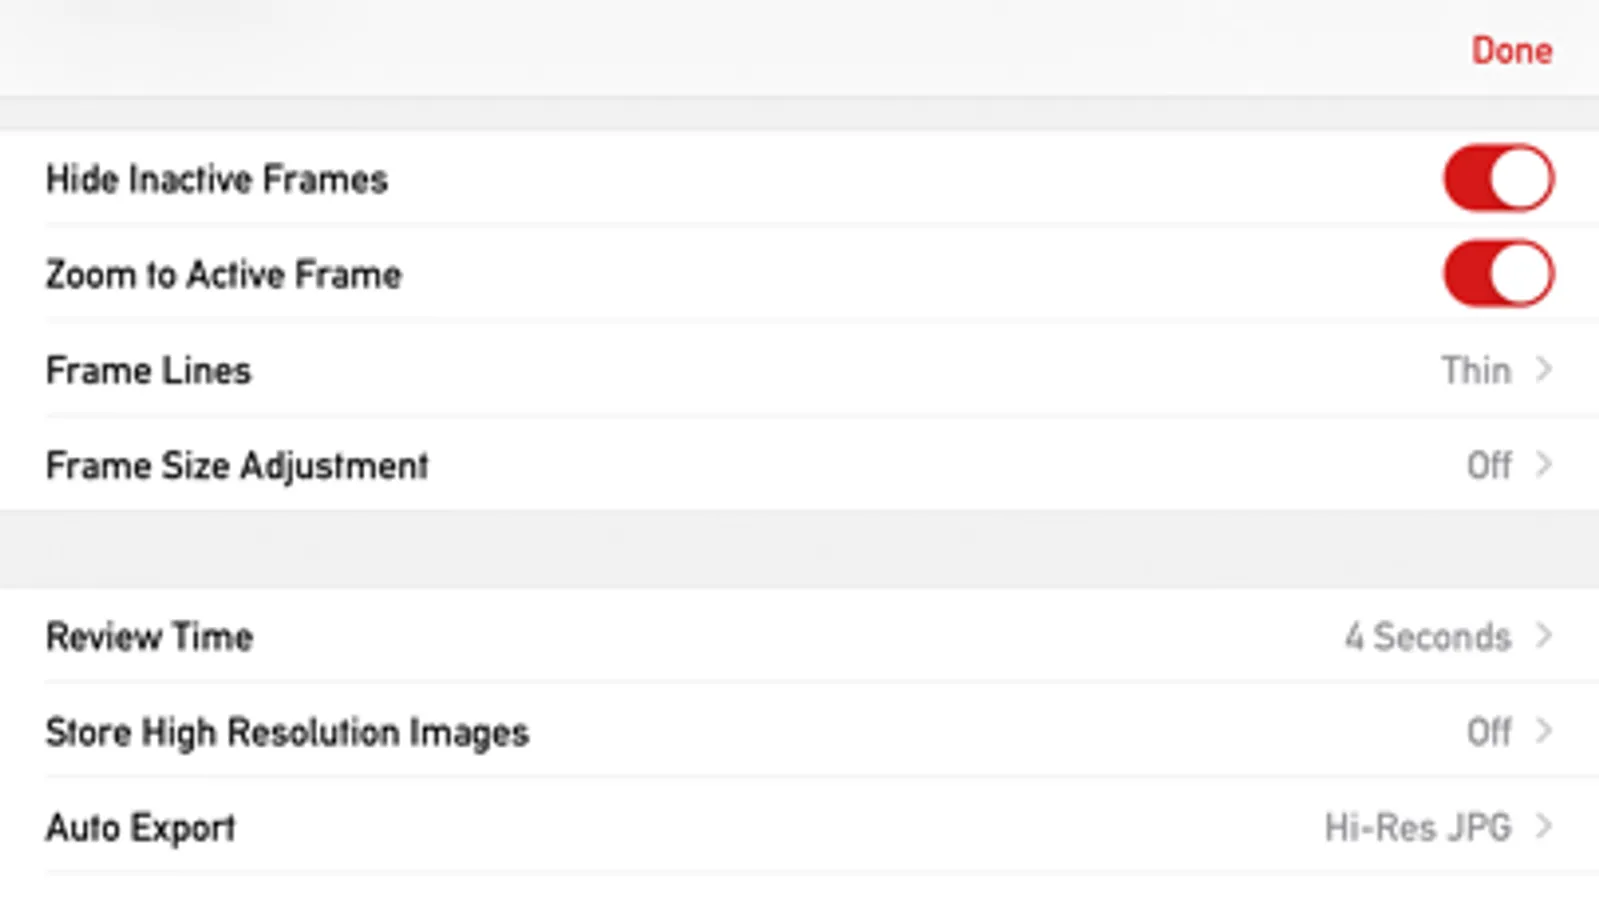
Task: Select Store High Resolution Images label
Action: pos(287,732)
